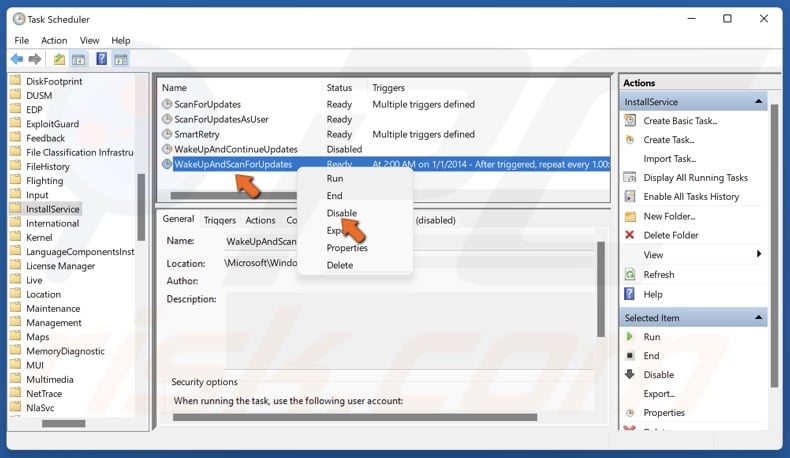Collapse the Selected Item actions section
The height and width of the screenshot is (458, 790).
point(758,317)
